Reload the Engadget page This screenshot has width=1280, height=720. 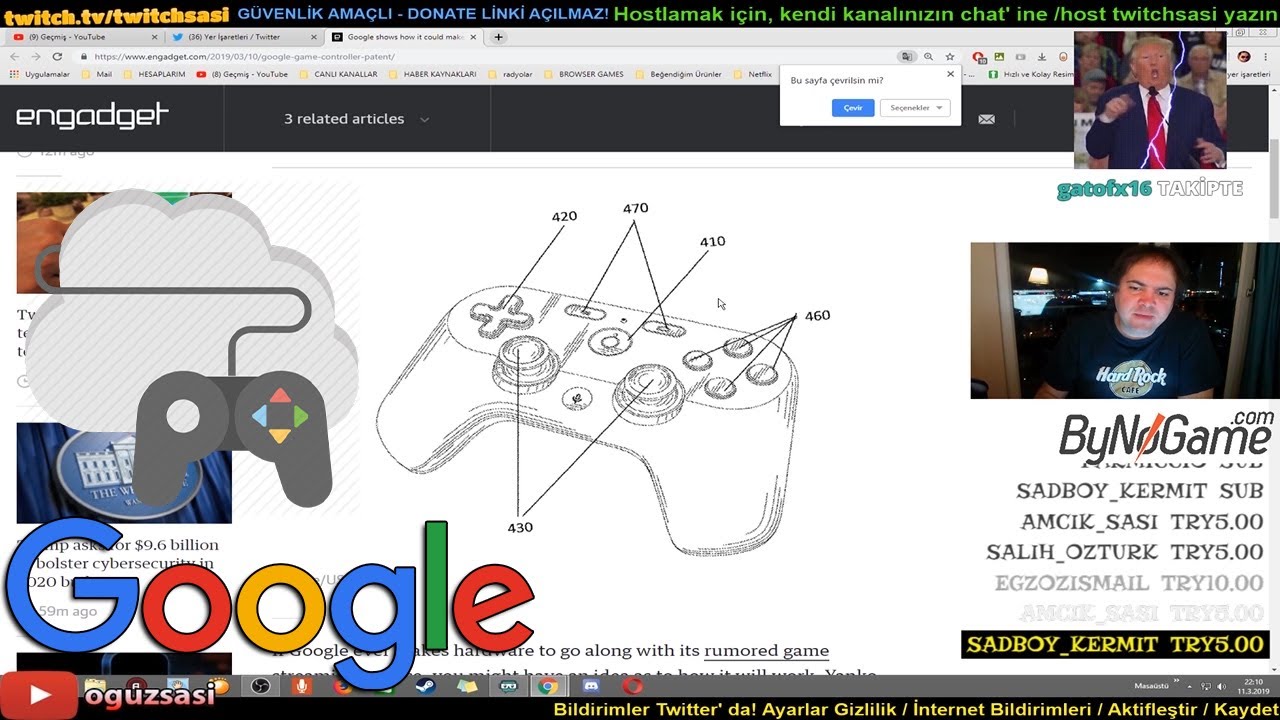[x=57, y=57]
